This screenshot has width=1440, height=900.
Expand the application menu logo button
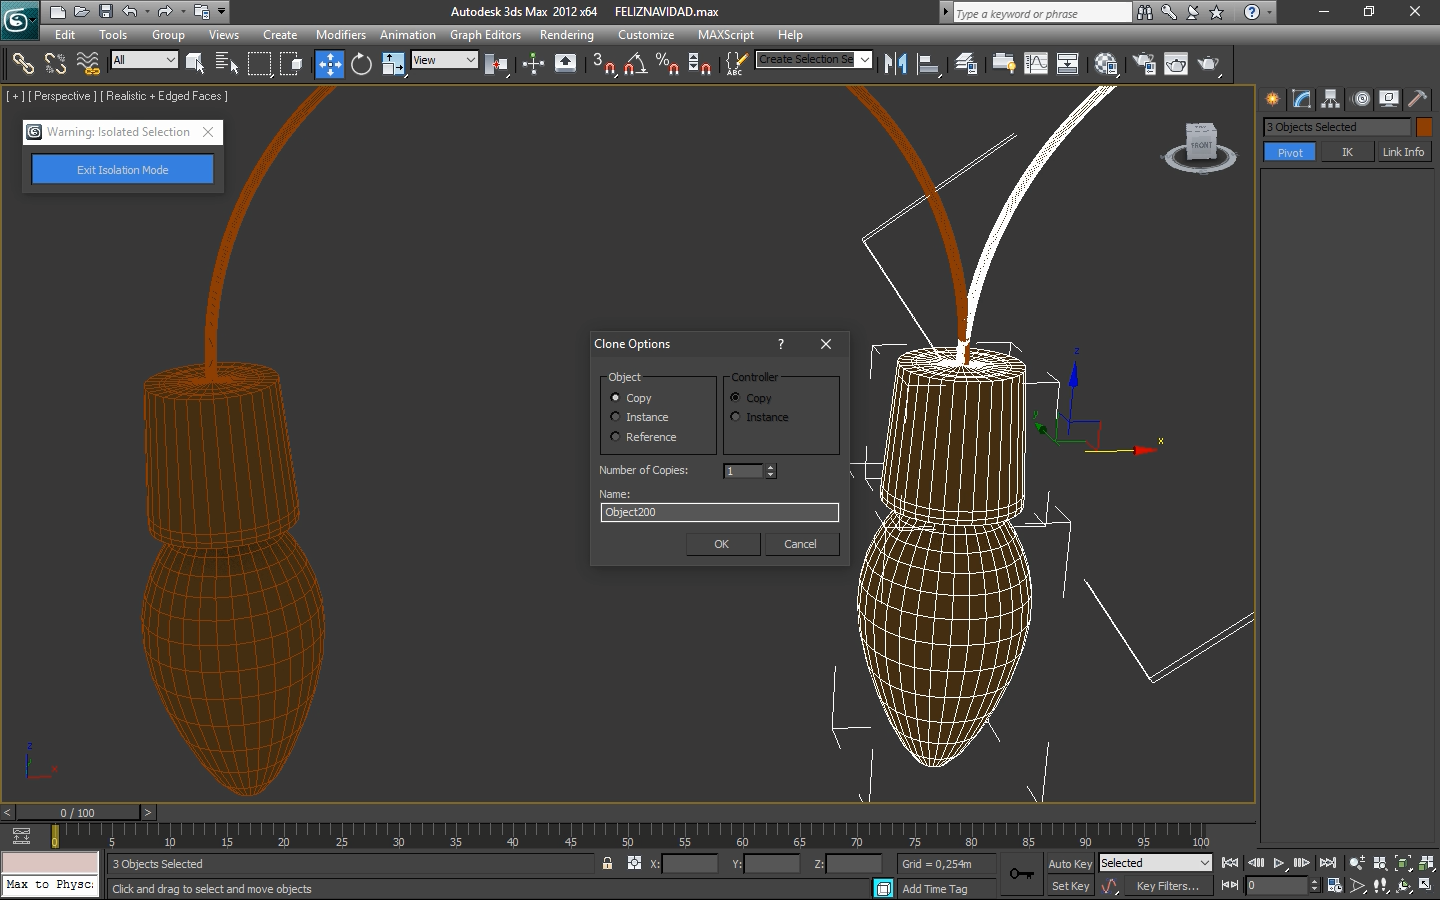(x=19, y=20)
